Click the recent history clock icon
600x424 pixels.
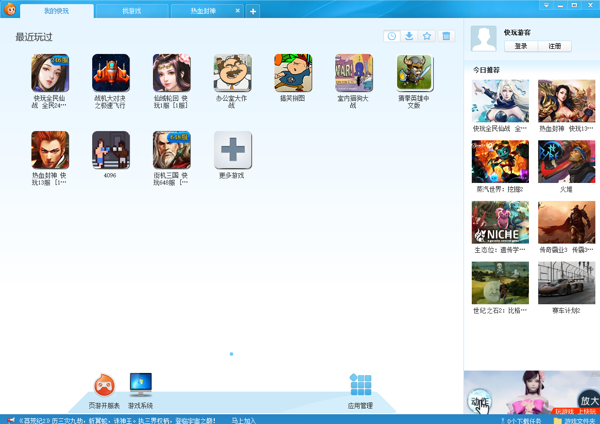click(392, 37)
